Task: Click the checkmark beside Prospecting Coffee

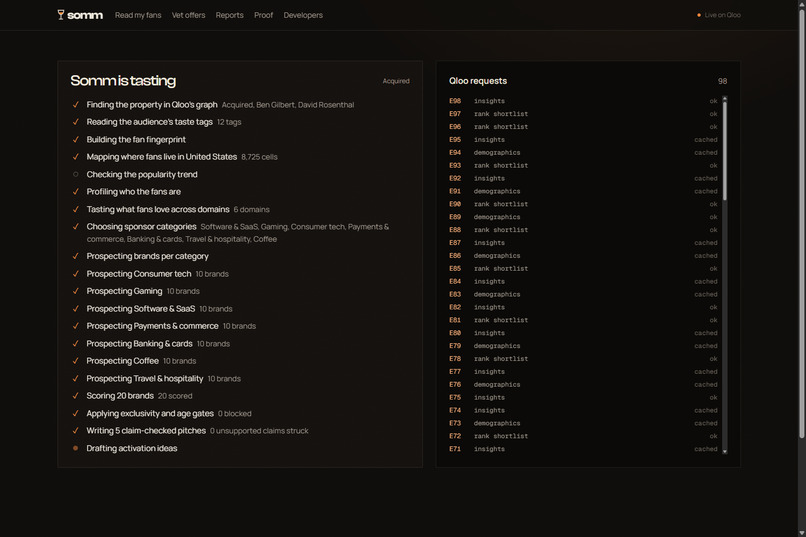Action: (76, 361)
